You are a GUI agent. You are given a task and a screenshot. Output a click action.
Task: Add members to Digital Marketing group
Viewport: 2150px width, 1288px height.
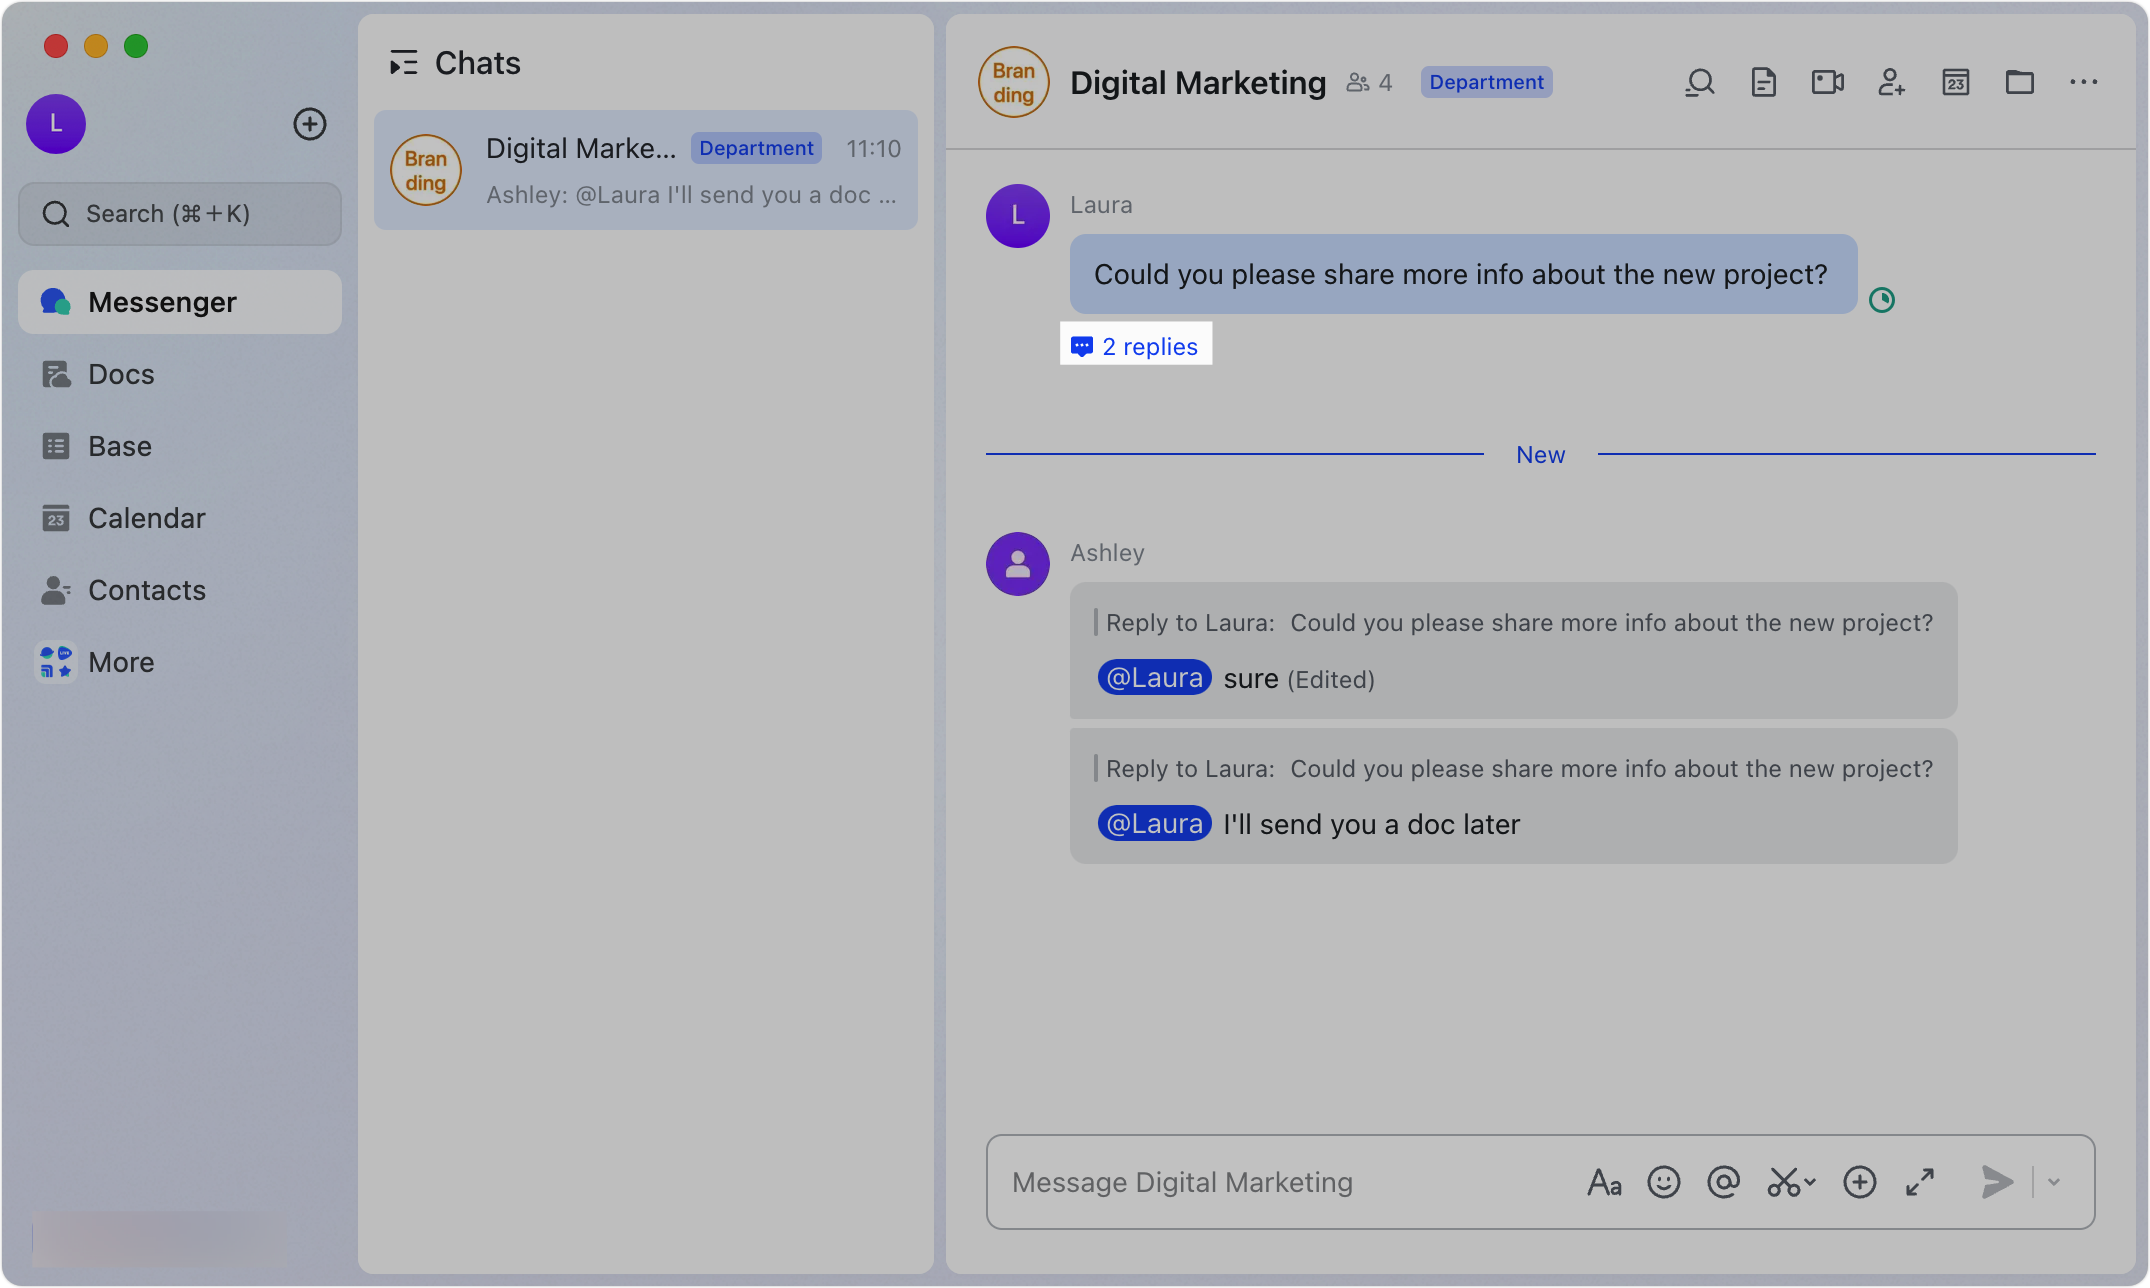(x=1891, y=82)
